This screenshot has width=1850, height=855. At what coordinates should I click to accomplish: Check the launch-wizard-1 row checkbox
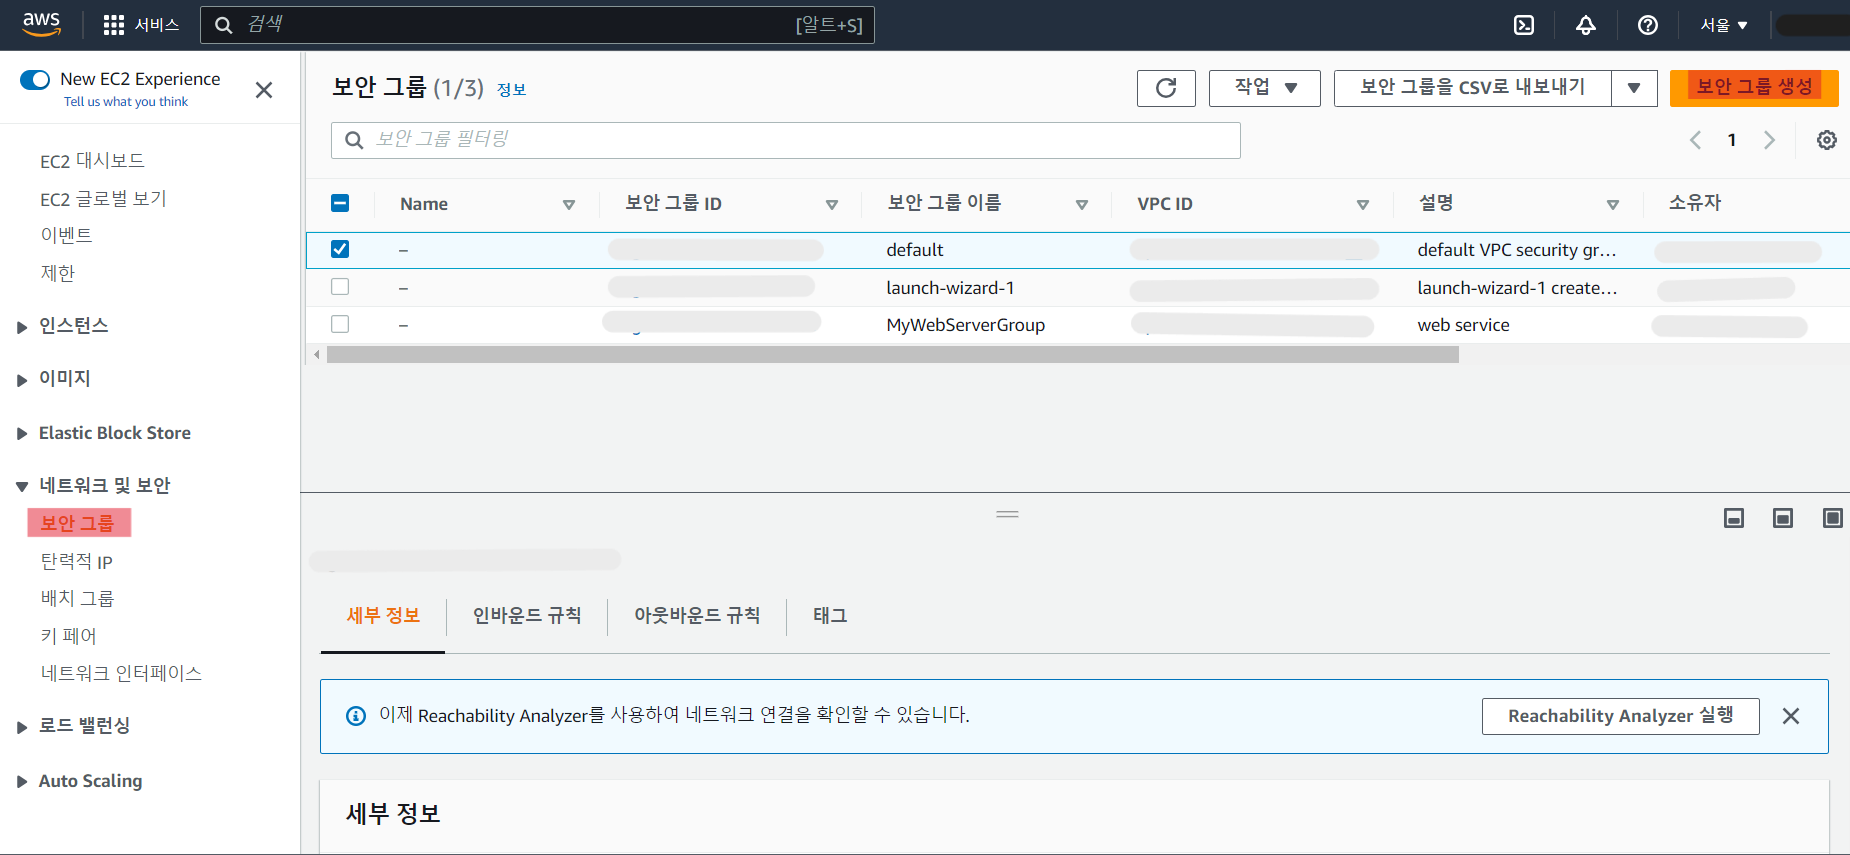tap(340, 287)
